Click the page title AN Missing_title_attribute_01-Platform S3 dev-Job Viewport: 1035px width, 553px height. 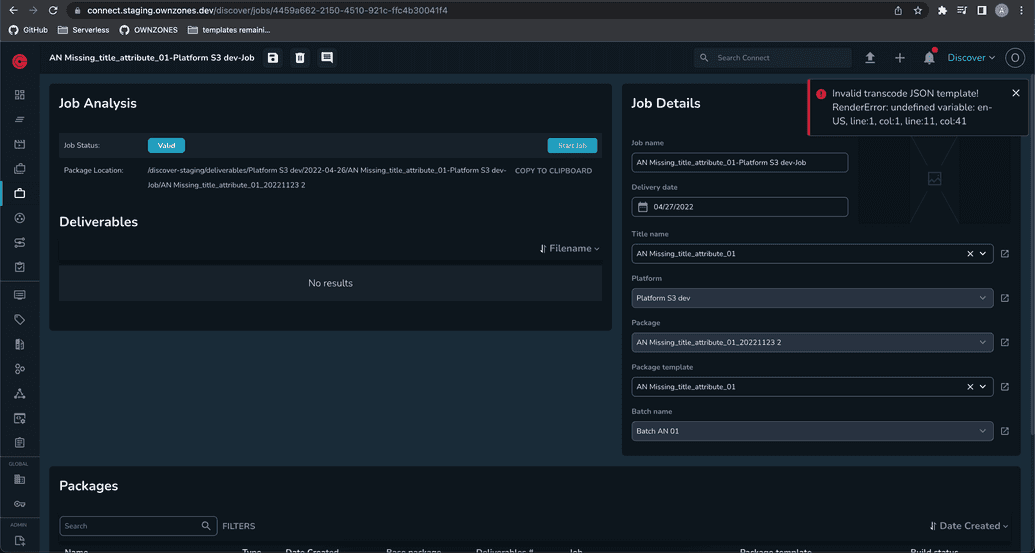point(152,58)
